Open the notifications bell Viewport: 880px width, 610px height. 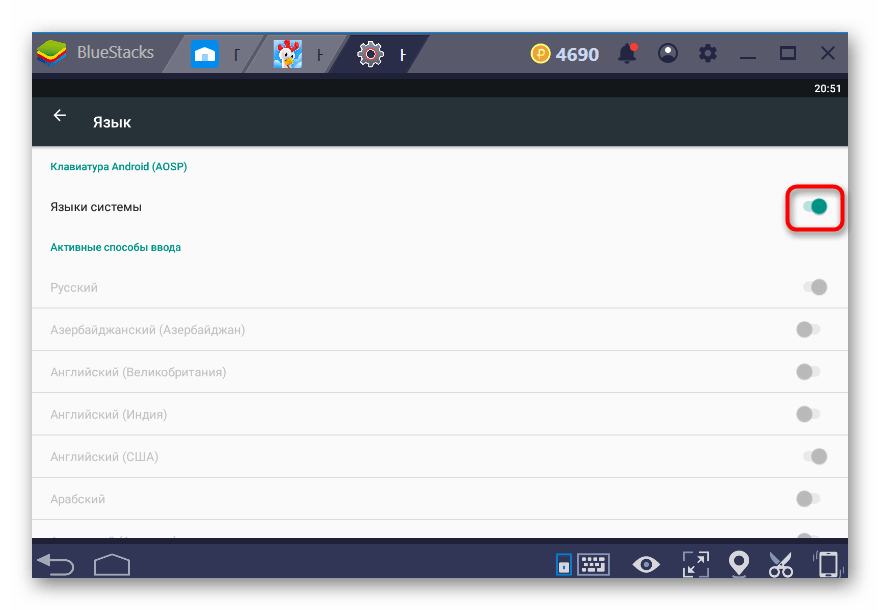(x=627, y=54)
